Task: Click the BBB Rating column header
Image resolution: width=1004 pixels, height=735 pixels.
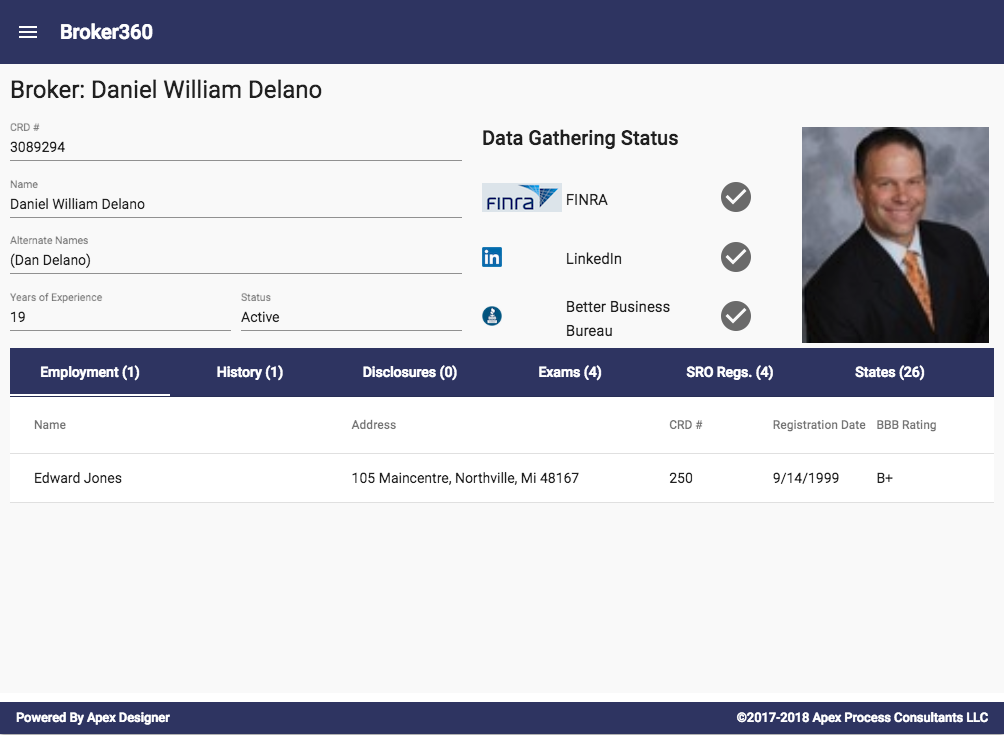Action: point(906,425)
